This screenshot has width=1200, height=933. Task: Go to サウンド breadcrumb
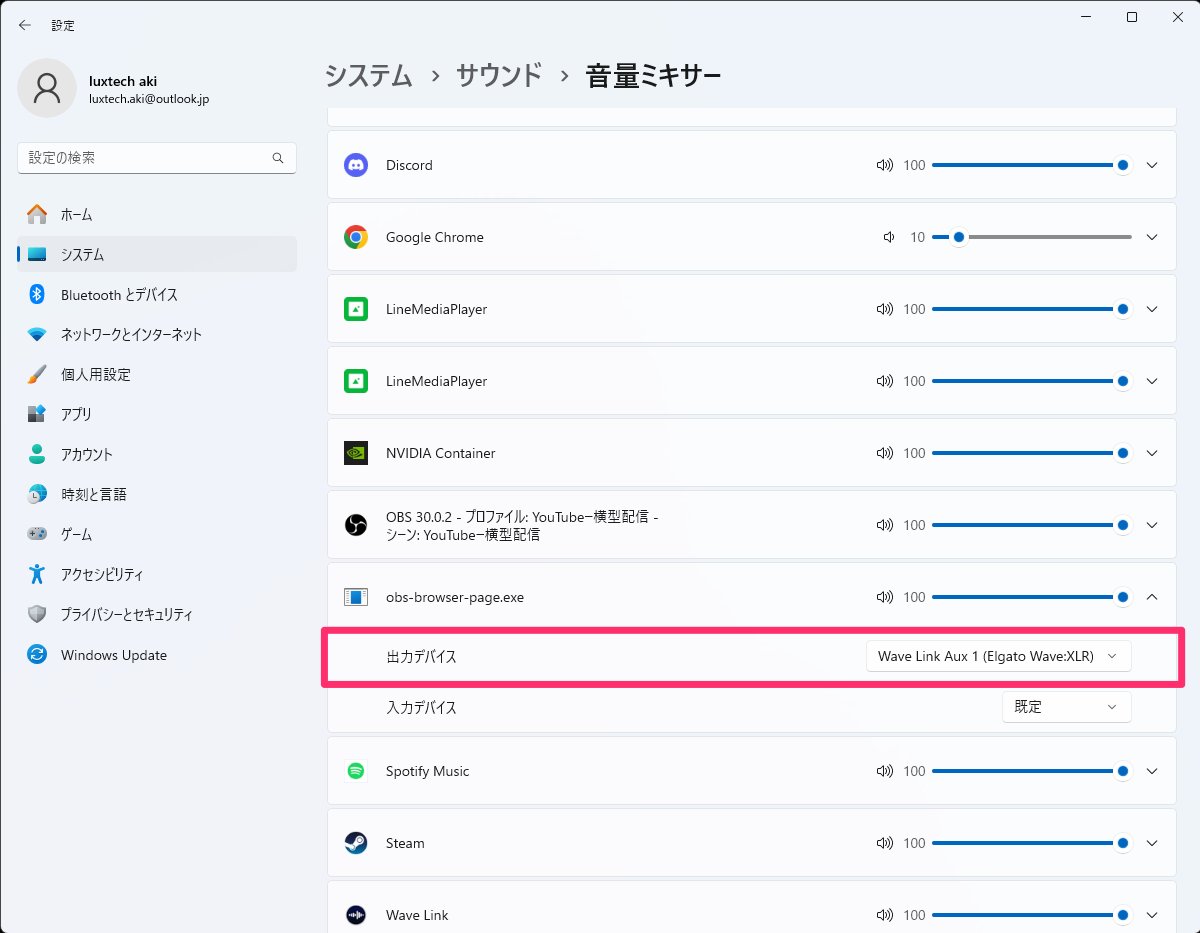499,76
